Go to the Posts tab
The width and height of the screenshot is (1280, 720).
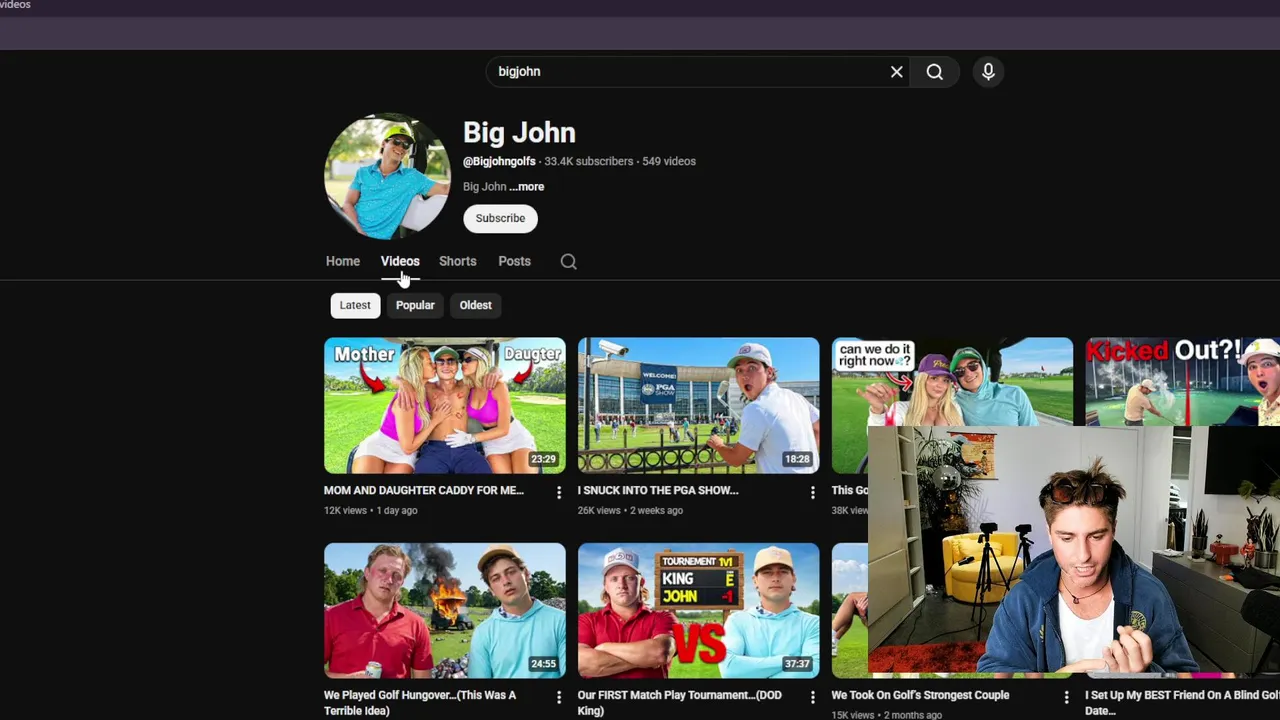click(514, 261)
